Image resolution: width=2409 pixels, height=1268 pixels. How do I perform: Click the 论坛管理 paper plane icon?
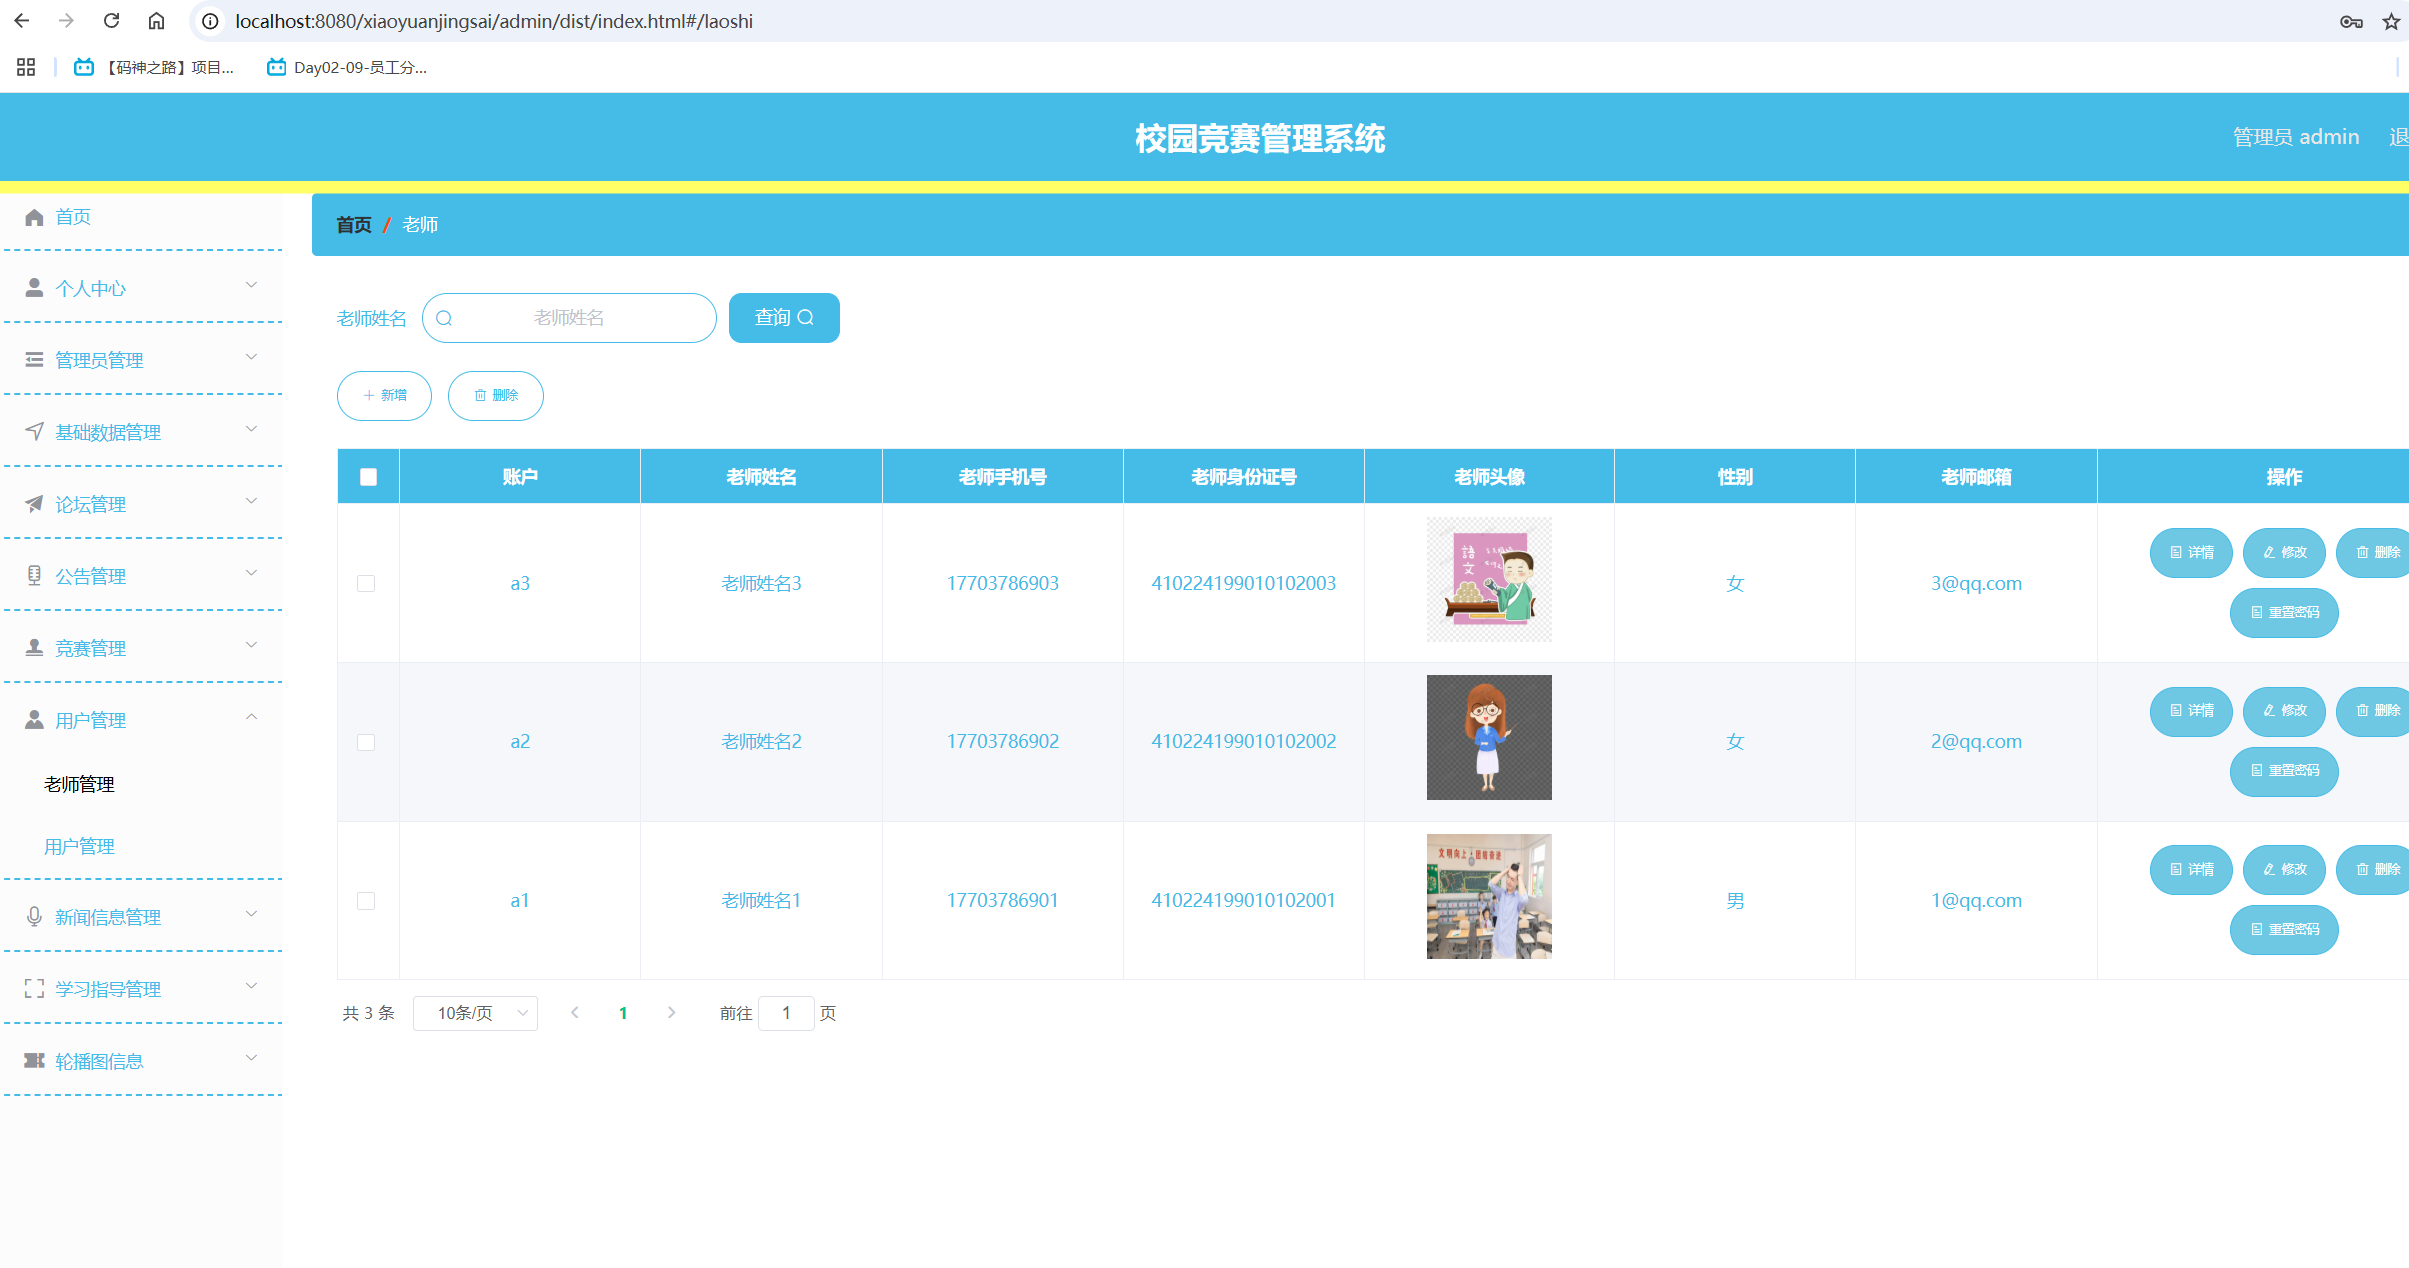point(34,504)
